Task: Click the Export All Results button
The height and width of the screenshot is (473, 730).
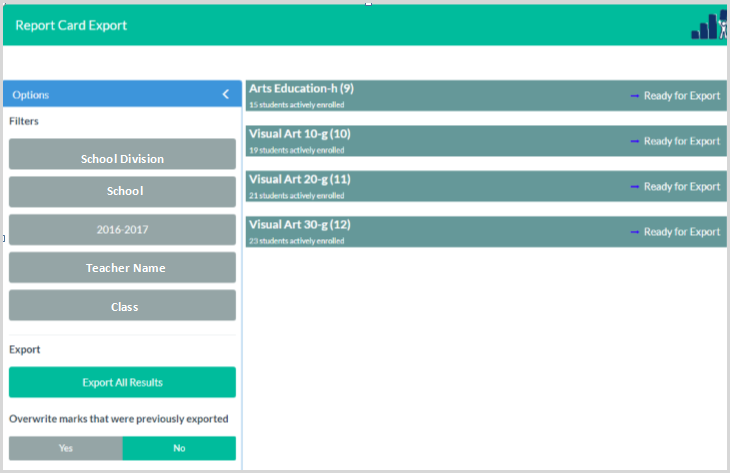Action: coord(122,382)
